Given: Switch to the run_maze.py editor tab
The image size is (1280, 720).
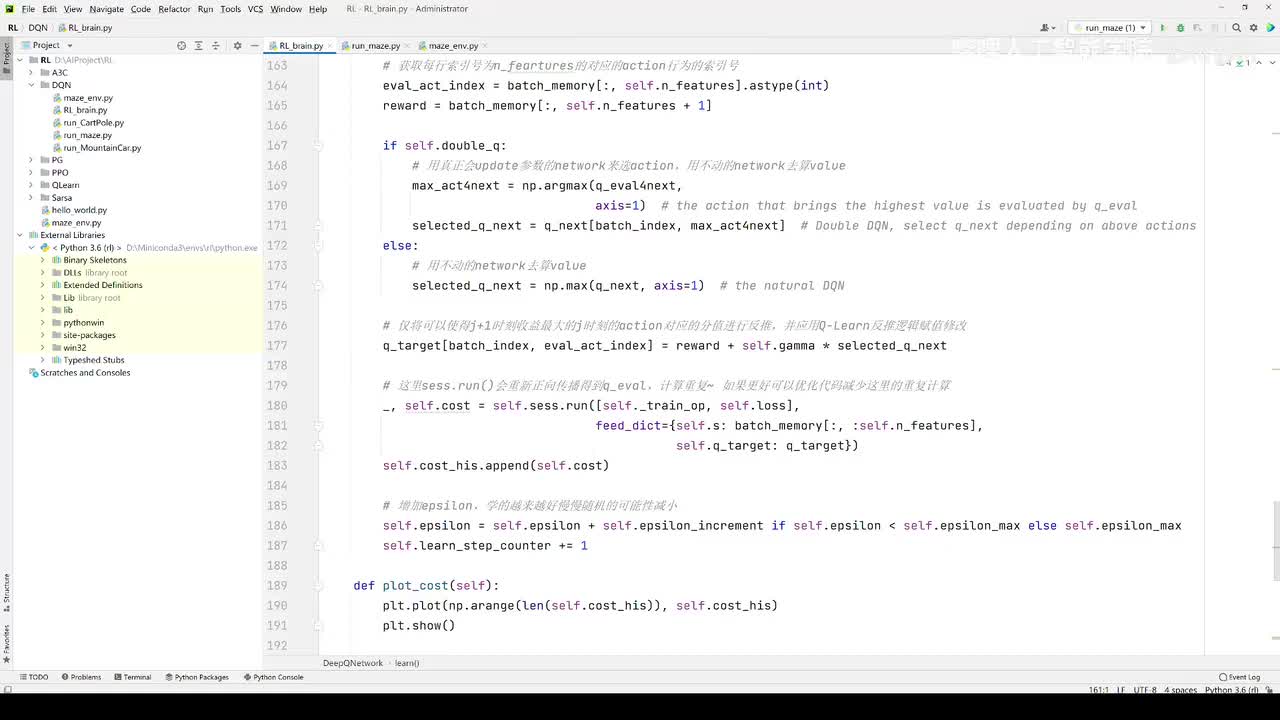Looking at the screenshot, I should (x=376, y=46).
